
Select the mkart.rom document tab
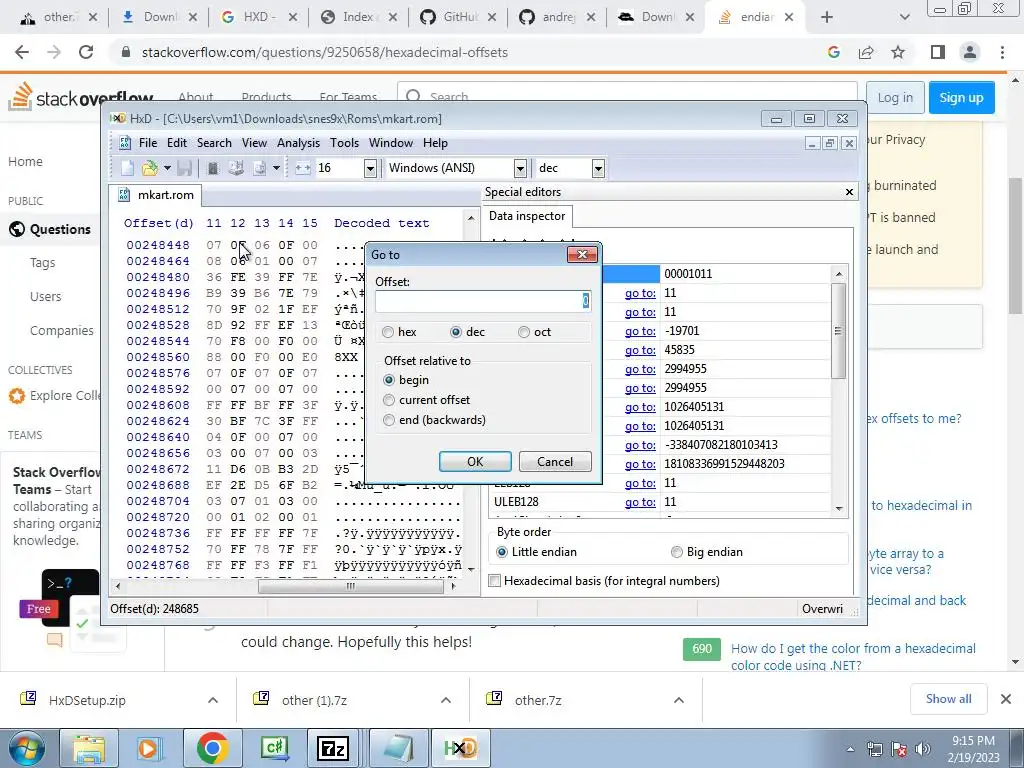click(156, 195)
